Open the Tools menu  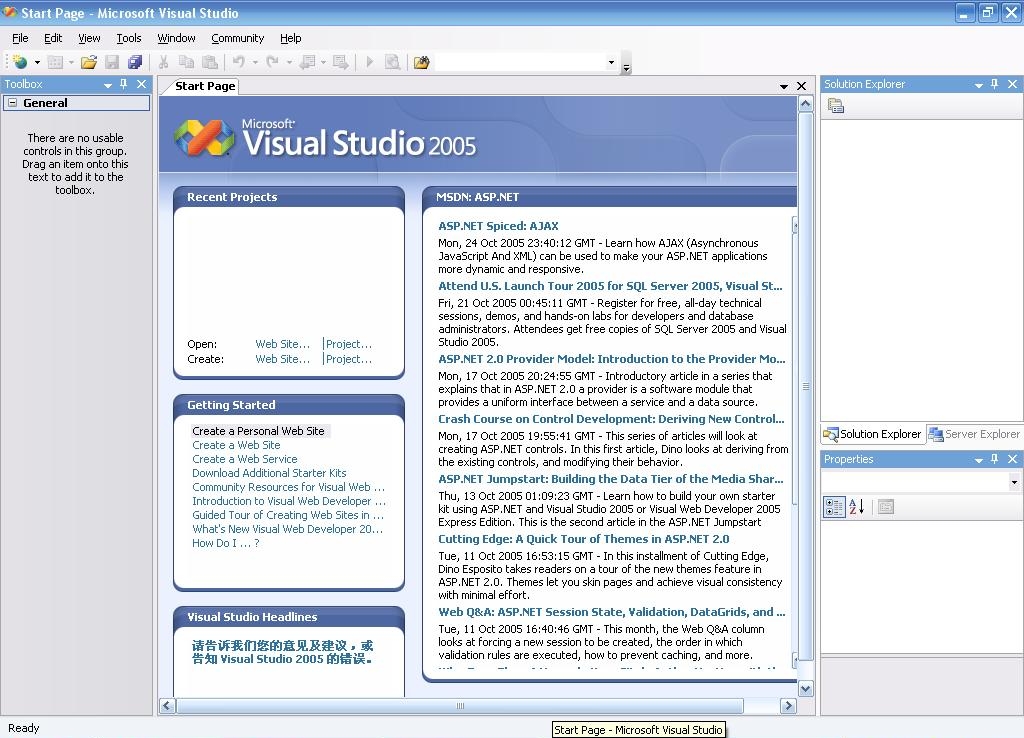129,38
